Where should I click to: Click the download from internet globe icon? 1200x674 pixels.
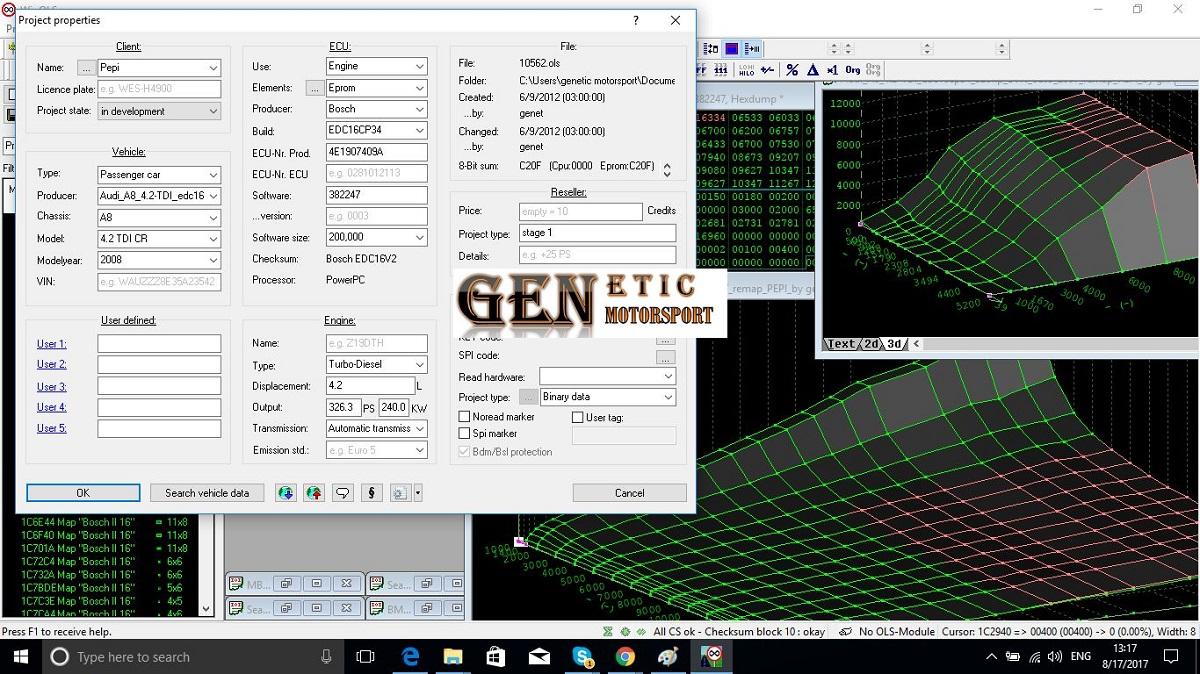(286, 493)
